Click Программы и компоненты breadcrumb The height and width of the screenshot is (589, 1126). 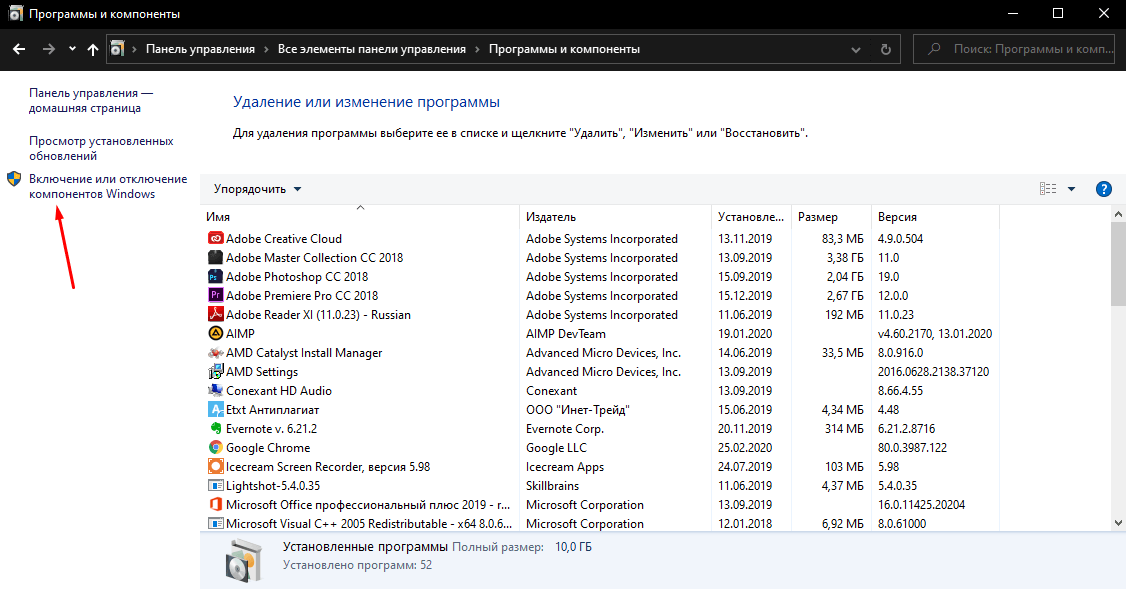(564, 49)
